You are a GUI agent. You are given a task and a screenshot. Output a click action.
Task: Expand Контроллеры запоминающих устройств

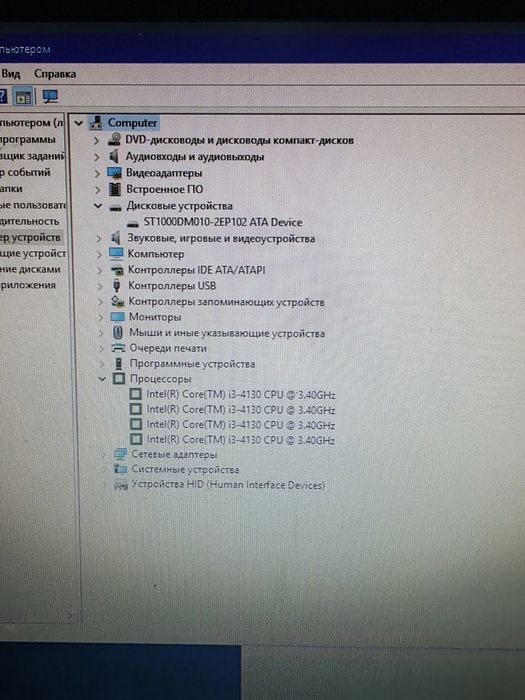click(x=101, y=302)
